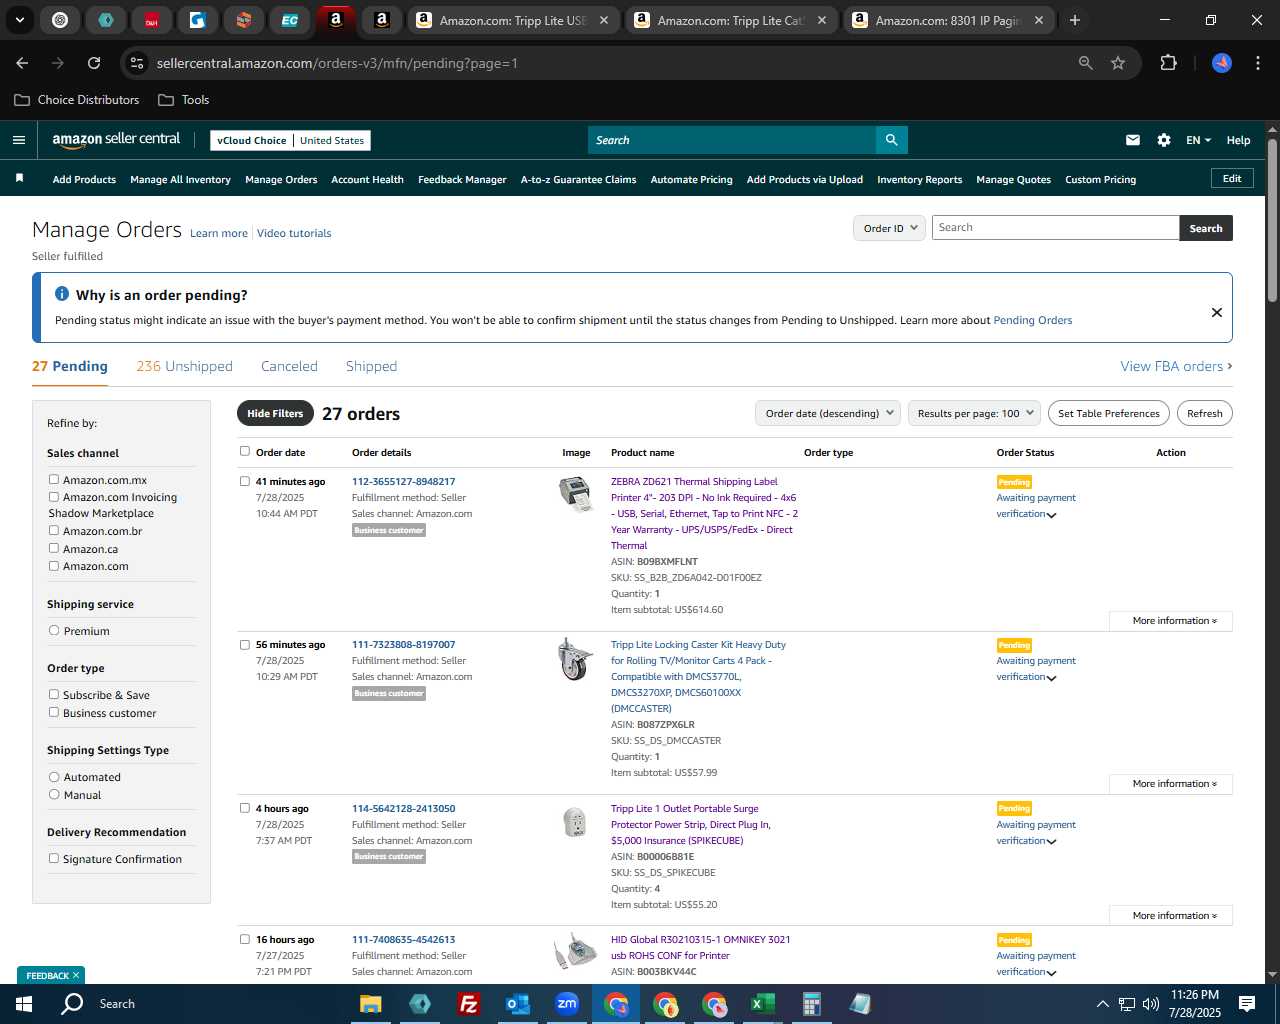The image size is (1280, 1024).
Task: Check the Subscribe & Save order type
Action: click(54, 694)
